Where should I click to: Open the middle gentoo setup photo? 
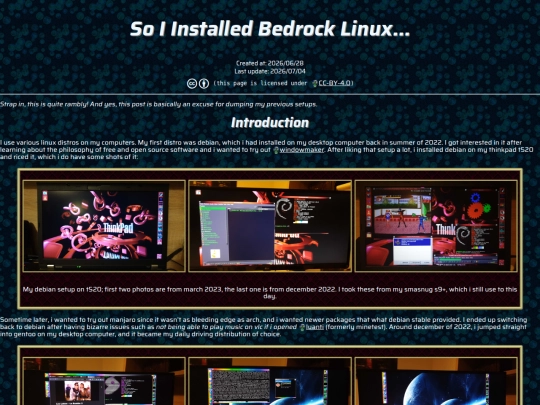[270, 381]
